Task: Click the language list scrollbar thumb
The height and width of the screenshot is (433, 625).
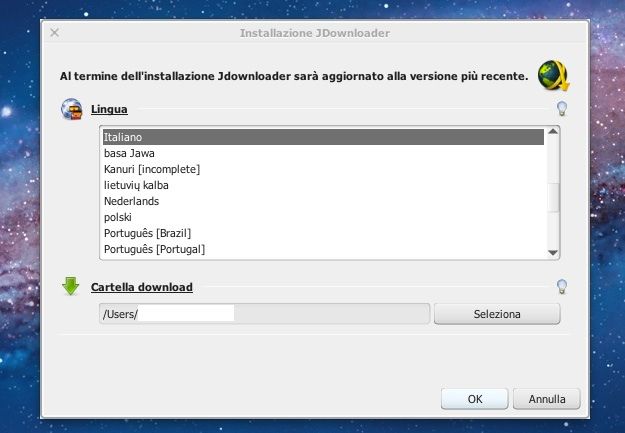Action: tap(553, 197)
